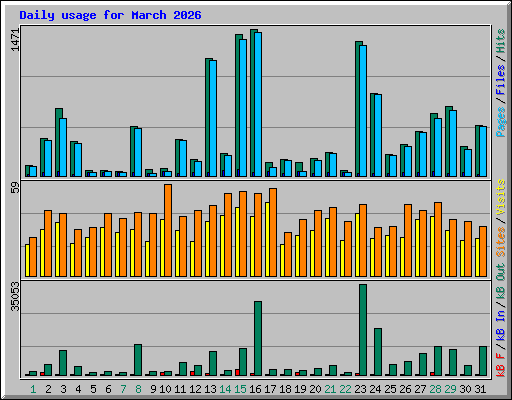This screenshot has height=400, width=512.
Task: Click the 'Pages' legend label
Action: [x=500, y=122]
